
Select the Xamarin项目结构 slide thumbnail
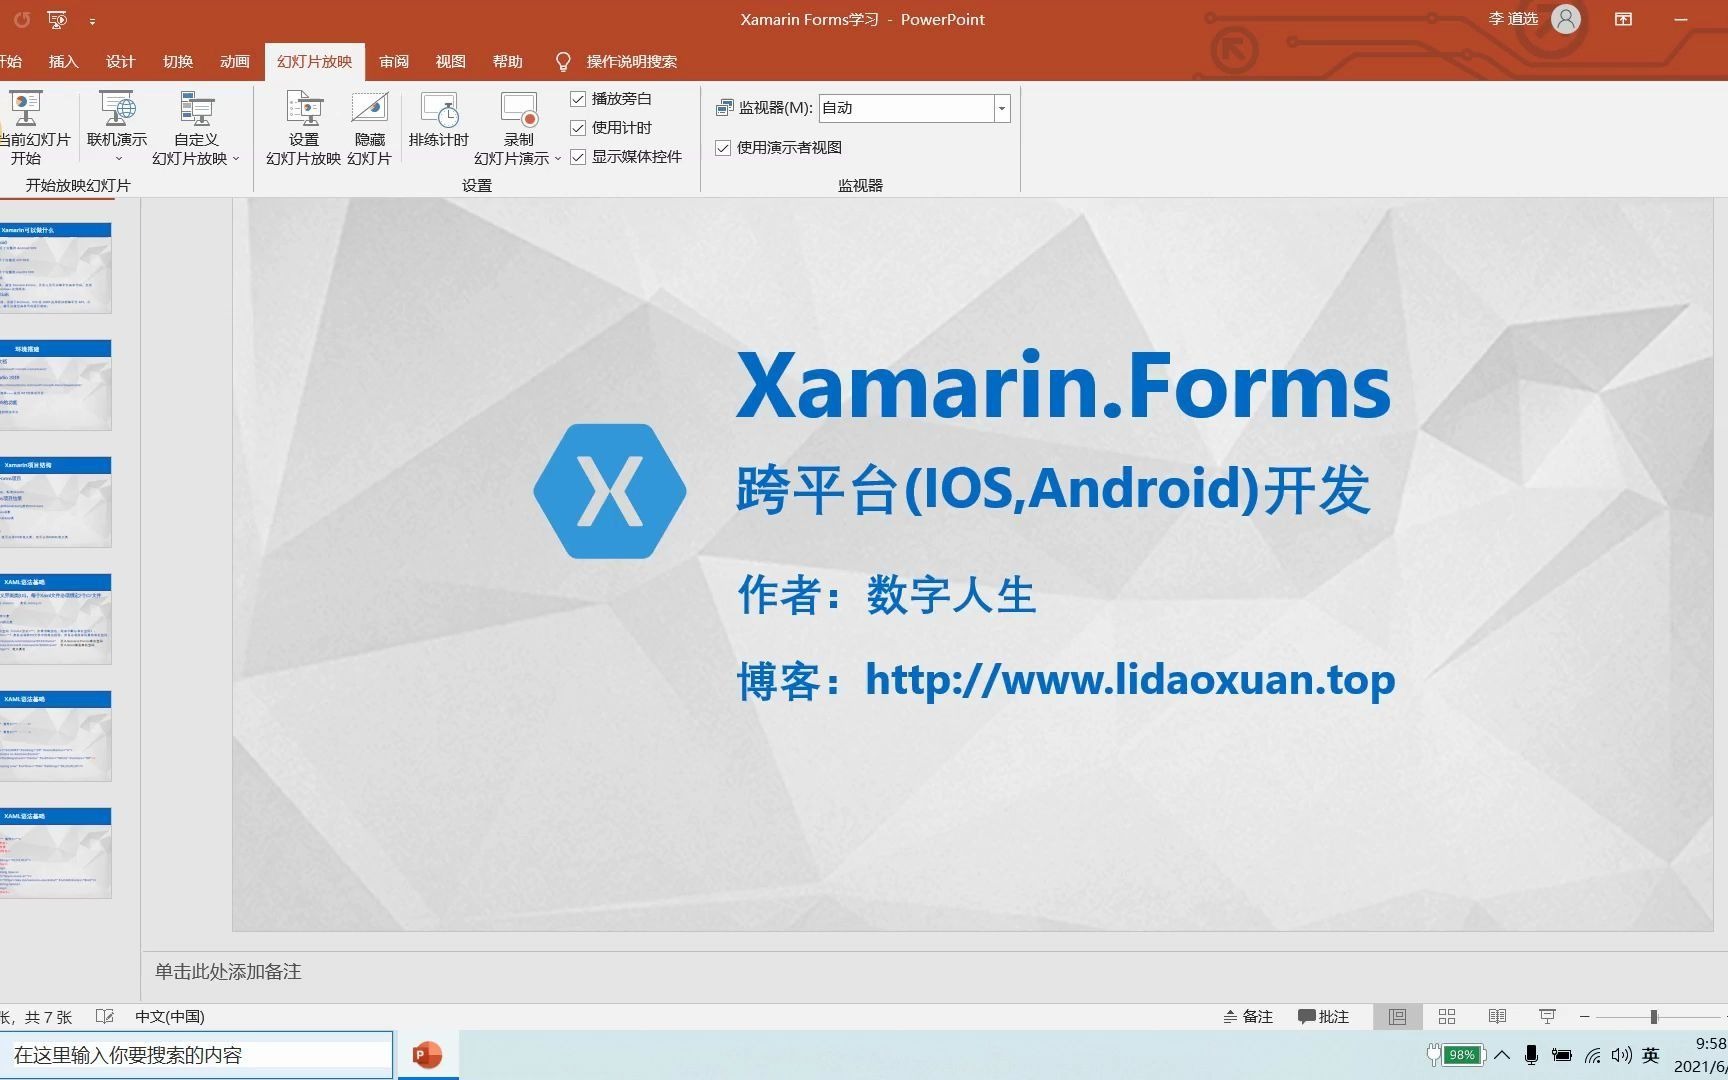coord(55,502)
